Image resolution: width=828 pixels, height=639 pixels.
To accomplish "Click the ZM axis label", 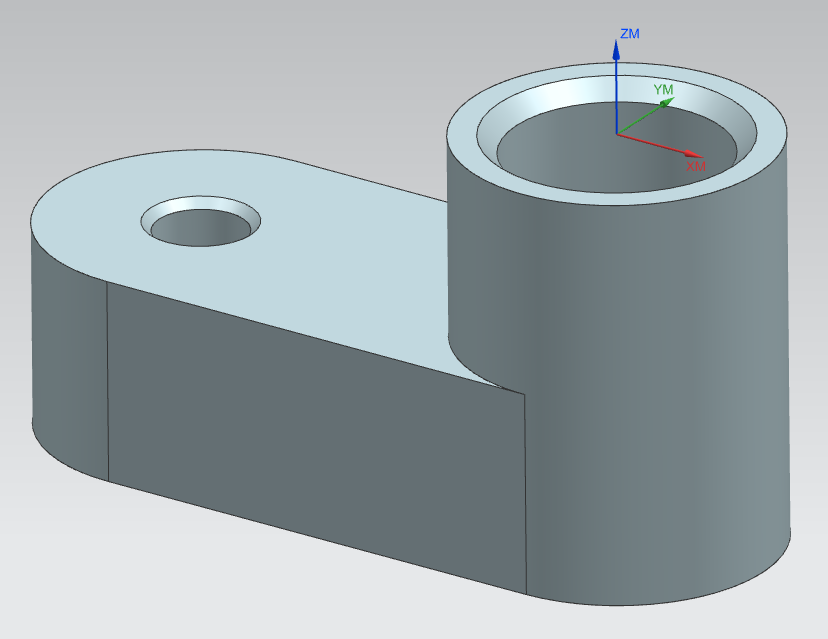I will pos(629,34).
